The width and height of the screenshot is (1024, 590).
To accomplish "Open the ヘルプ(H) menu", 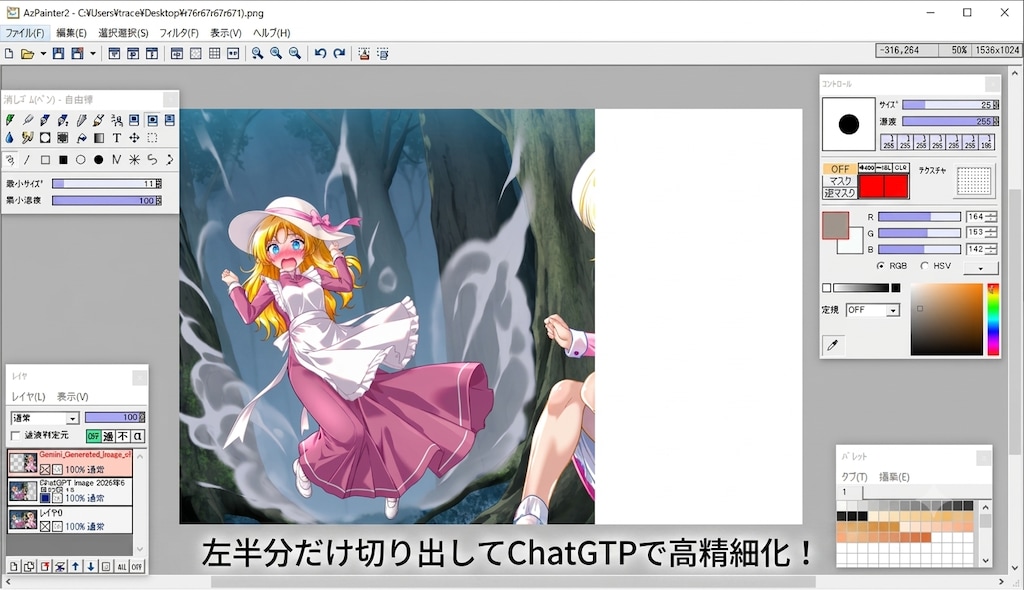I will coord(272,33).
